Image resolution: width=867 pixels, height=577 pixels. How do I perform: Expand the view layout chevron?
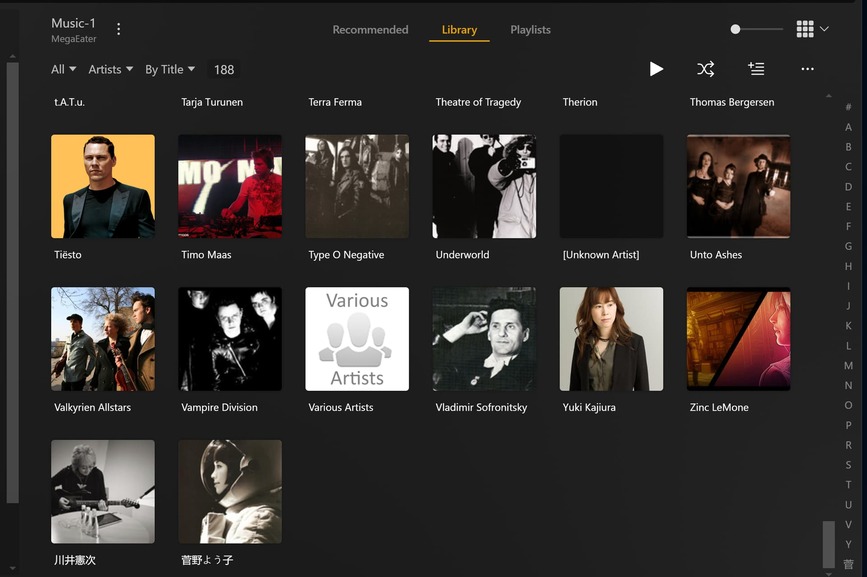tap(824, 29)
